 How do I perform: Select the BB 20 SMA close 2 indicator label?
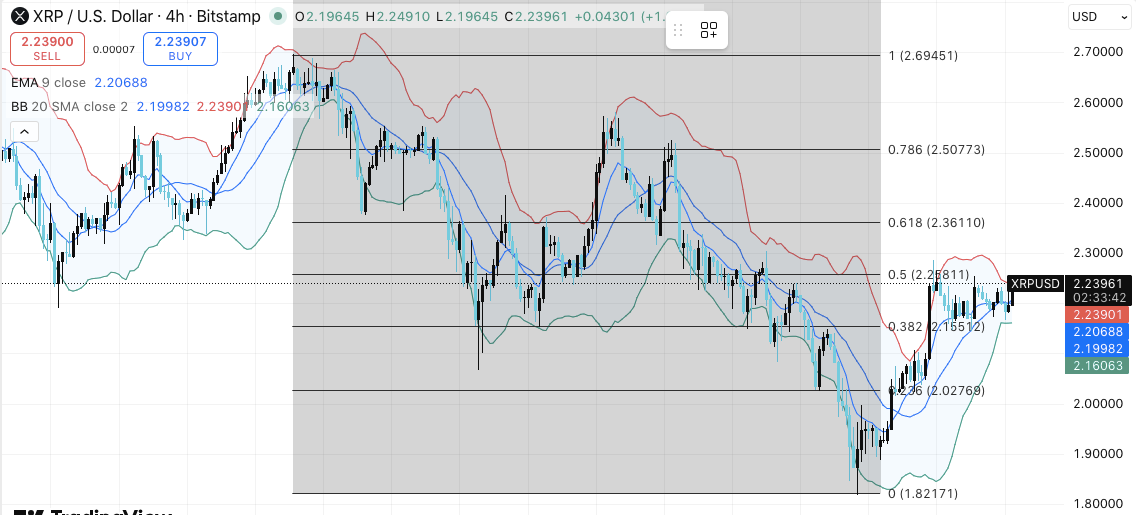[70, 107]
